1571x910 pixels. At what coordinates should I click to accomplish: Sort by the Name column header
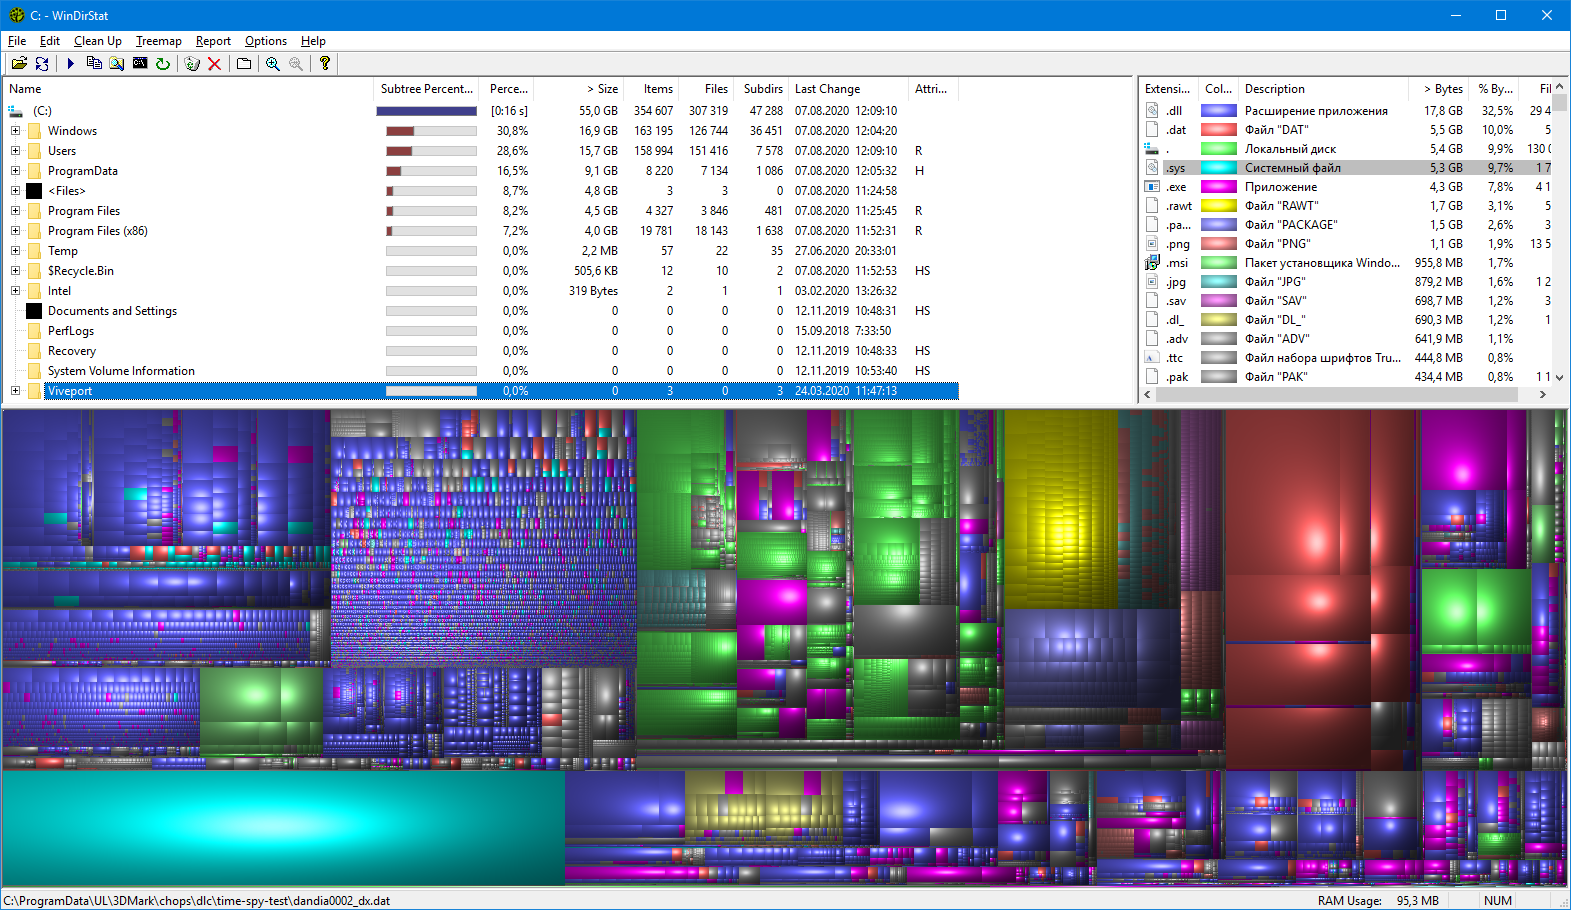pos(188,89)
